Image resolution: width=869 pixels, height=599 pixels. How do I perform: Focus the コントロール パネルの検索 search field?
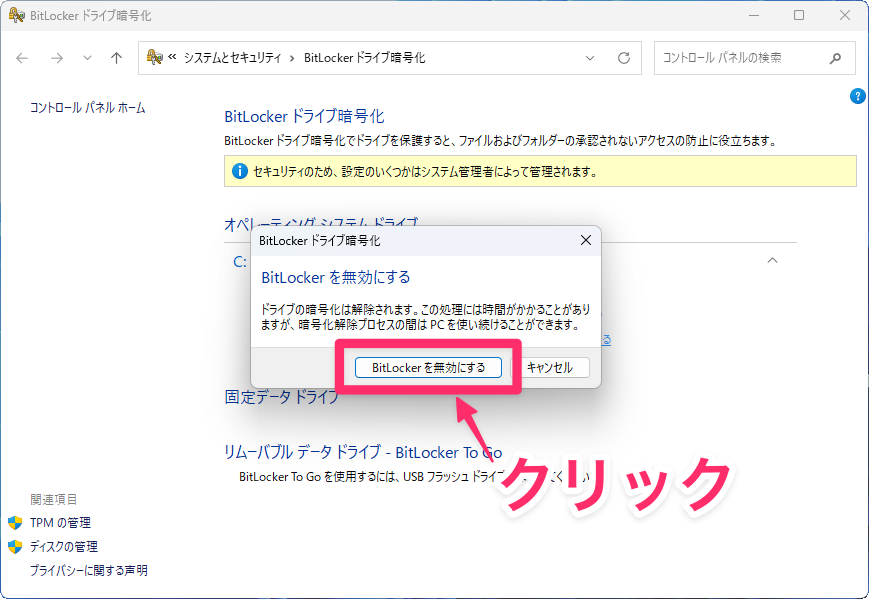(x=740, y=58)
